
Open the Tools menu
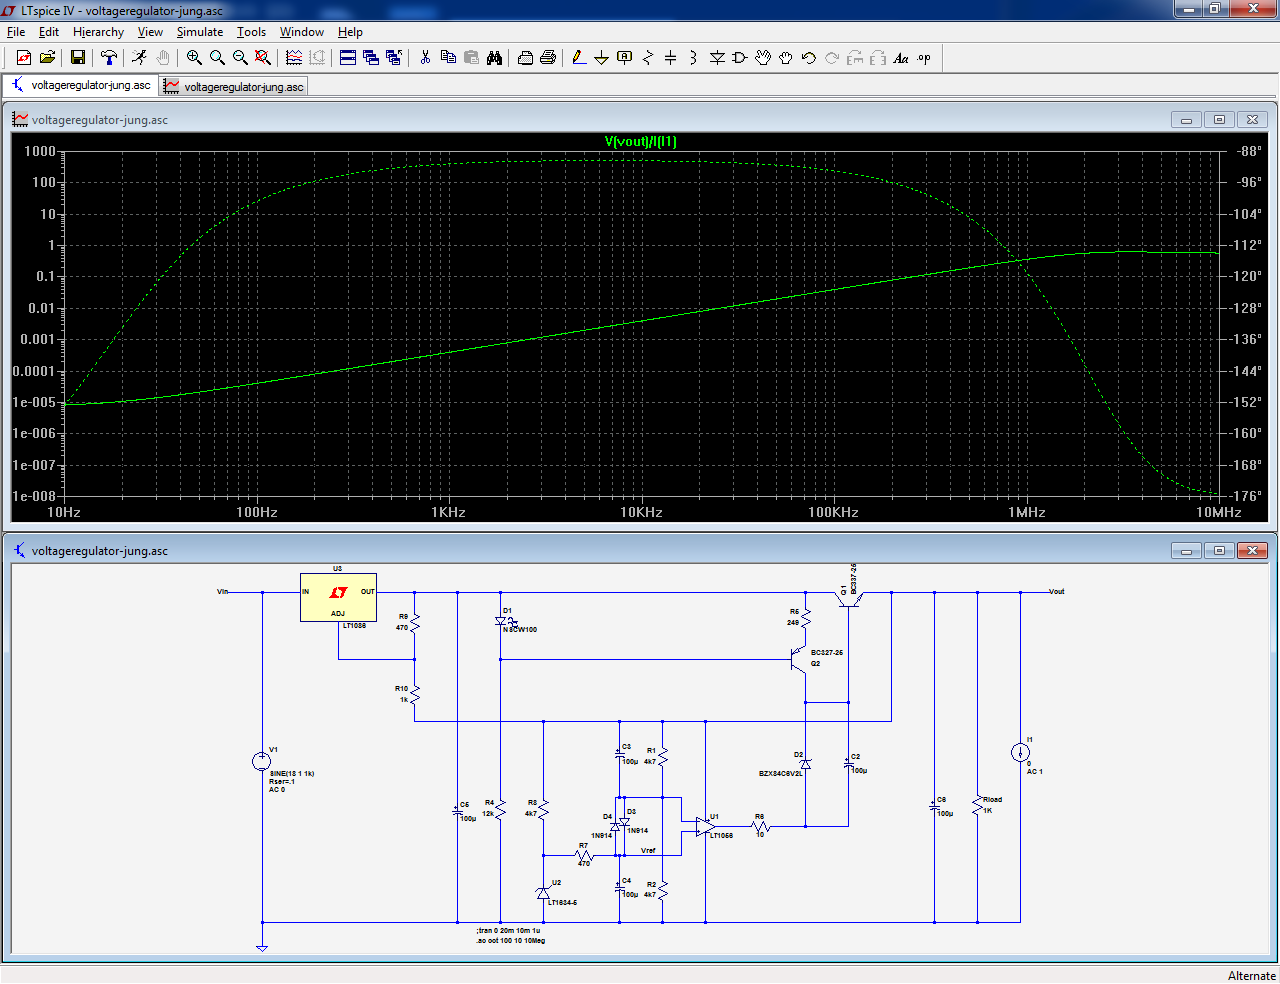tap(251, 32)
